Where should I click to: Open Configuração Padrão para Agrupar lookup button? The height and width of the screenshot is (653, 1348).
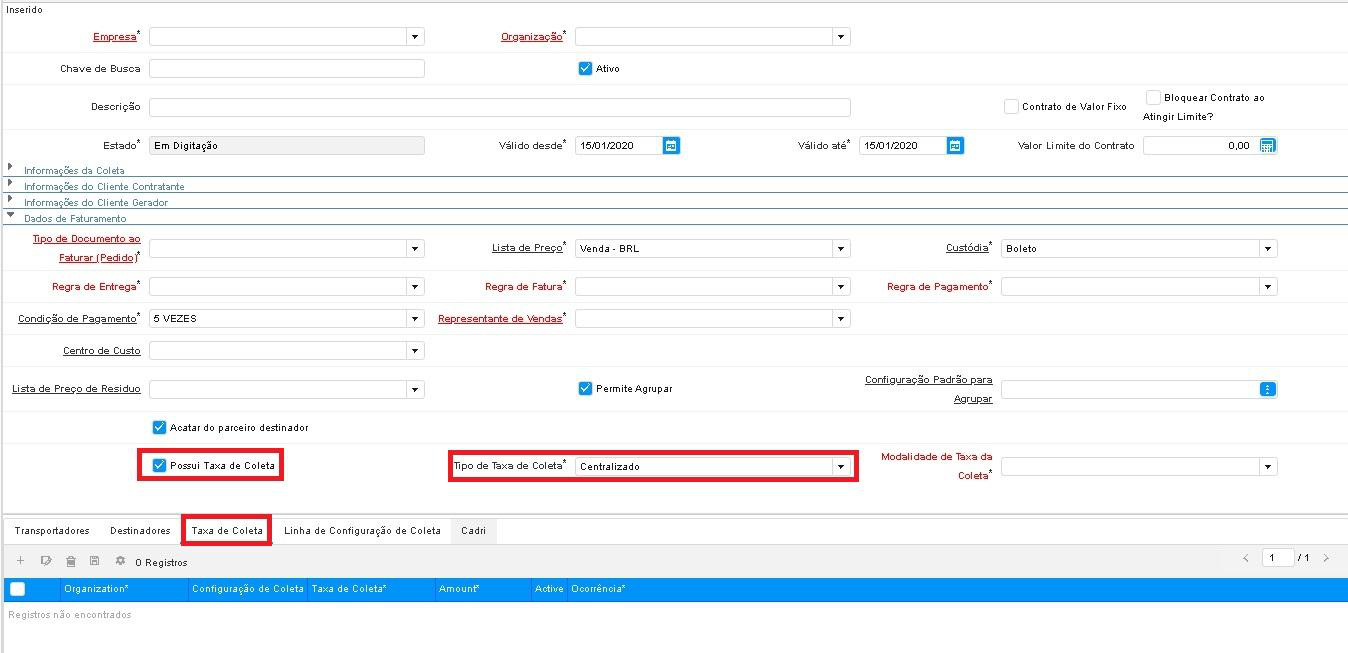(x=1267, y=389)
